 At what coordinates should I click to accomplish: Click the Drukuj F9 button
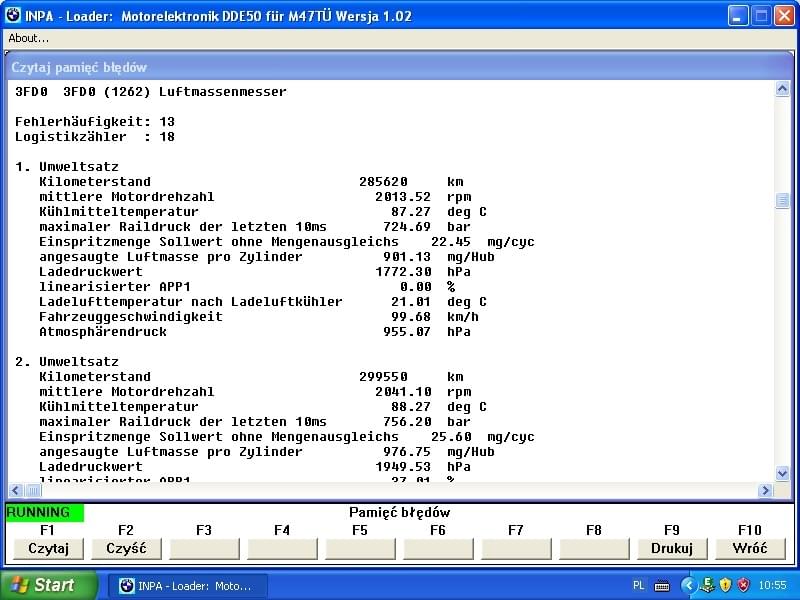[x=672, y=548]
